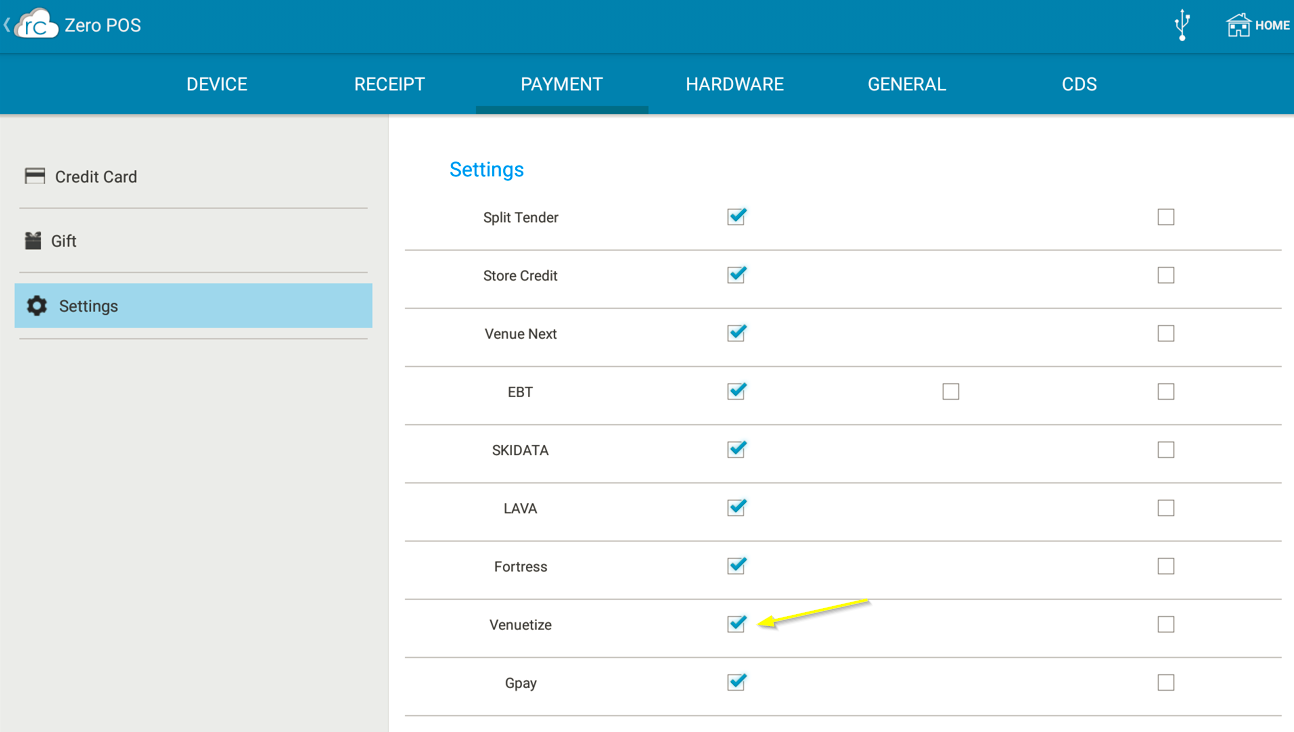Check the right-side box for Fortress
This screenshot has width=1294, height=732.
click(1166, 566)
